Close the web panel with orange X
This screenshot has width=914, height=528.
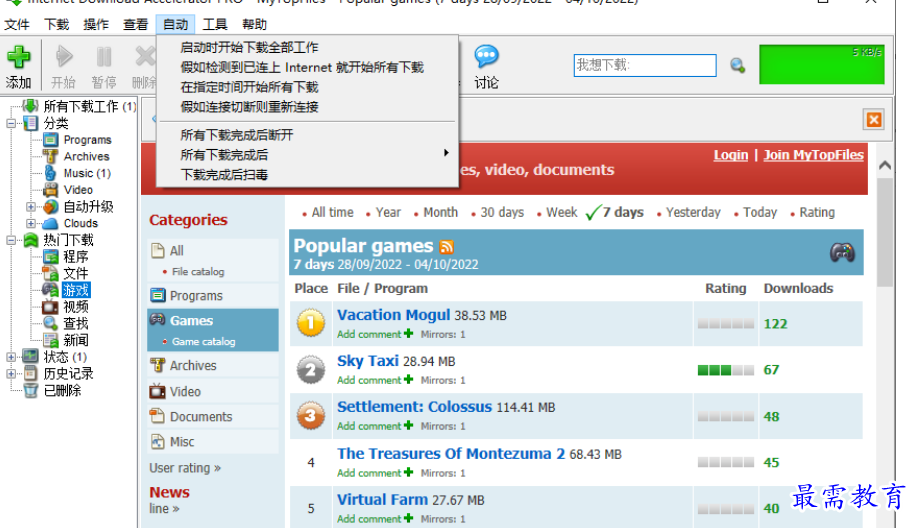pos(874,120)
